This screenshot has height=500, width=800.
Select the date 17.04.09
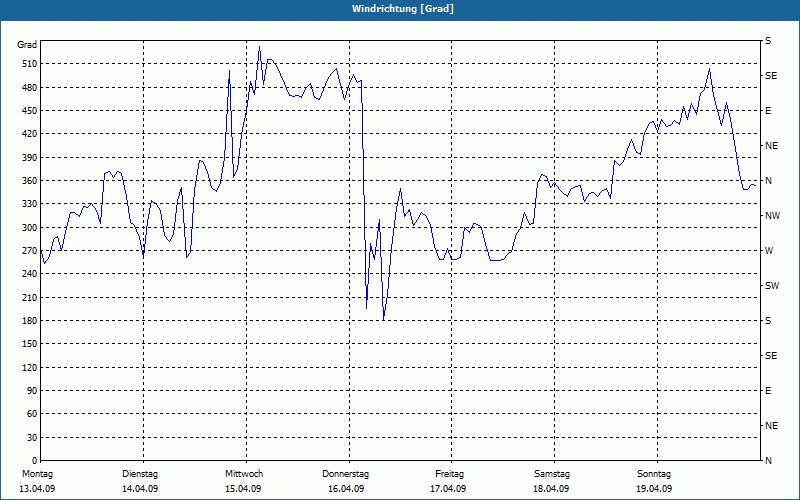point(448,489)
